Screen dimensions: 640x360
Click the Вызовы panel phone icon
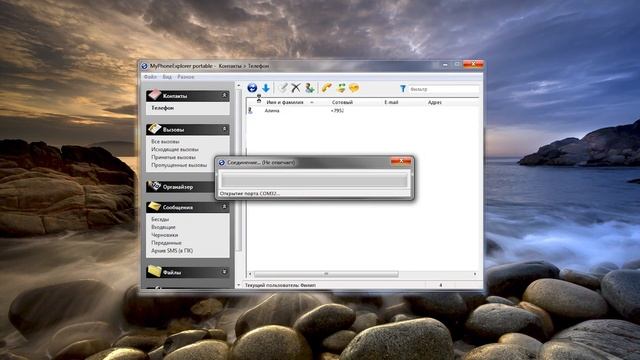coord(155,129)
